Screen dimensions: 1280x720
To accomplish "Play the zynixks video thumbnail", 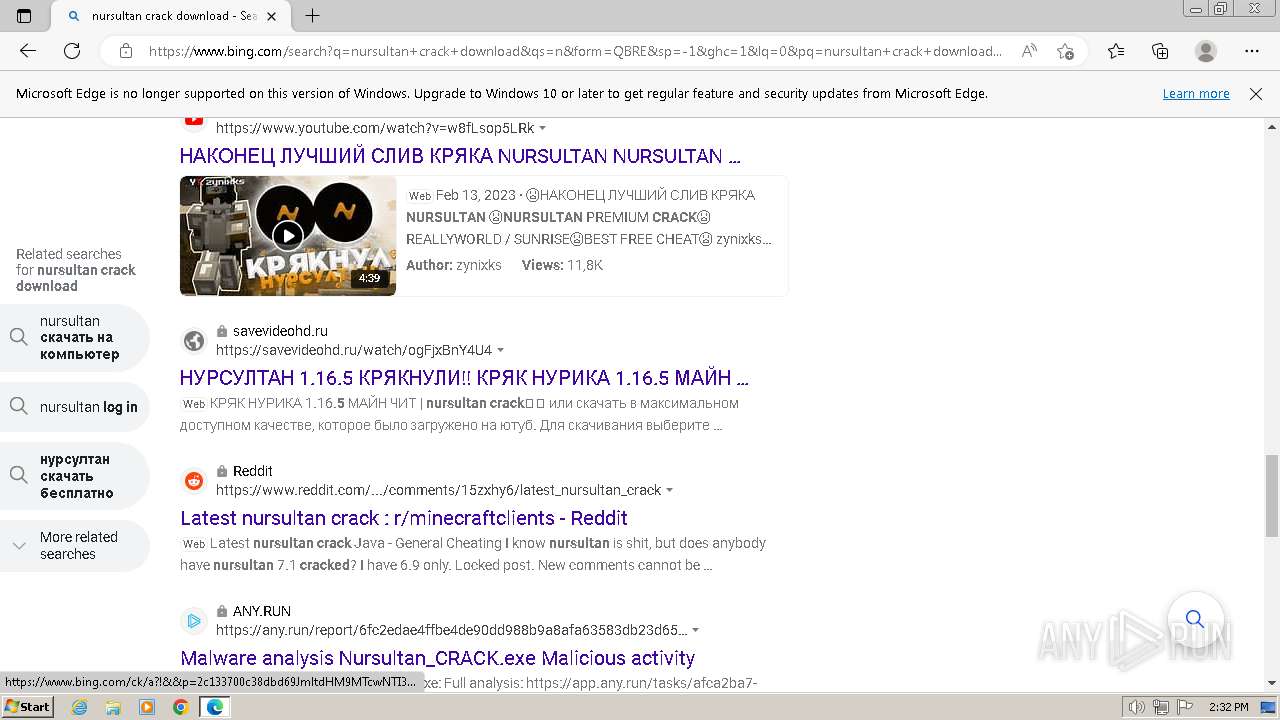I will point(288,236).
